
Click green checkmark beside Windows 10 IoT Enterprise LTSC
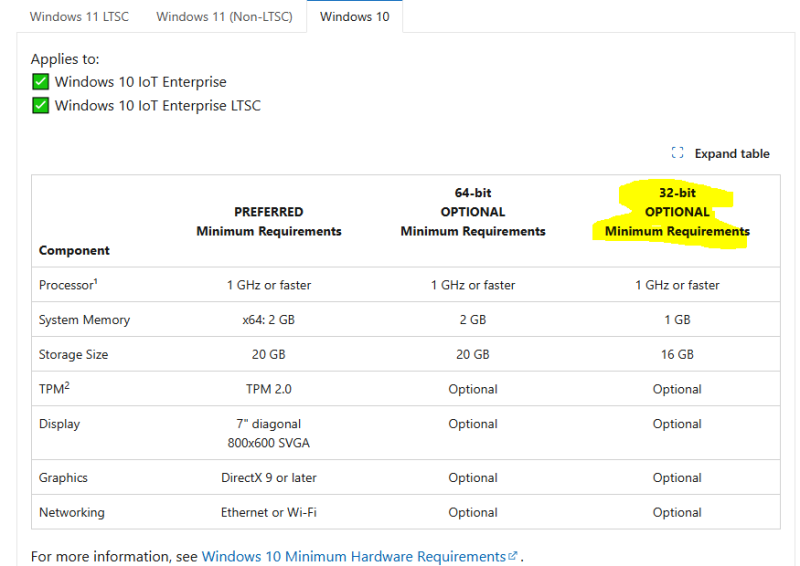(40, 106)
